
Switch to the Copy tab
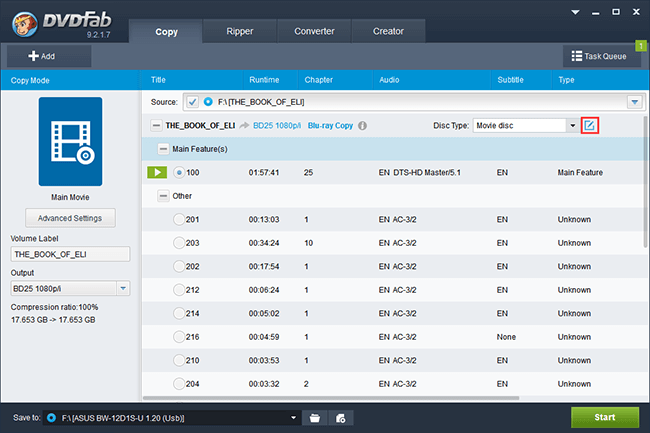click(166, 31)
